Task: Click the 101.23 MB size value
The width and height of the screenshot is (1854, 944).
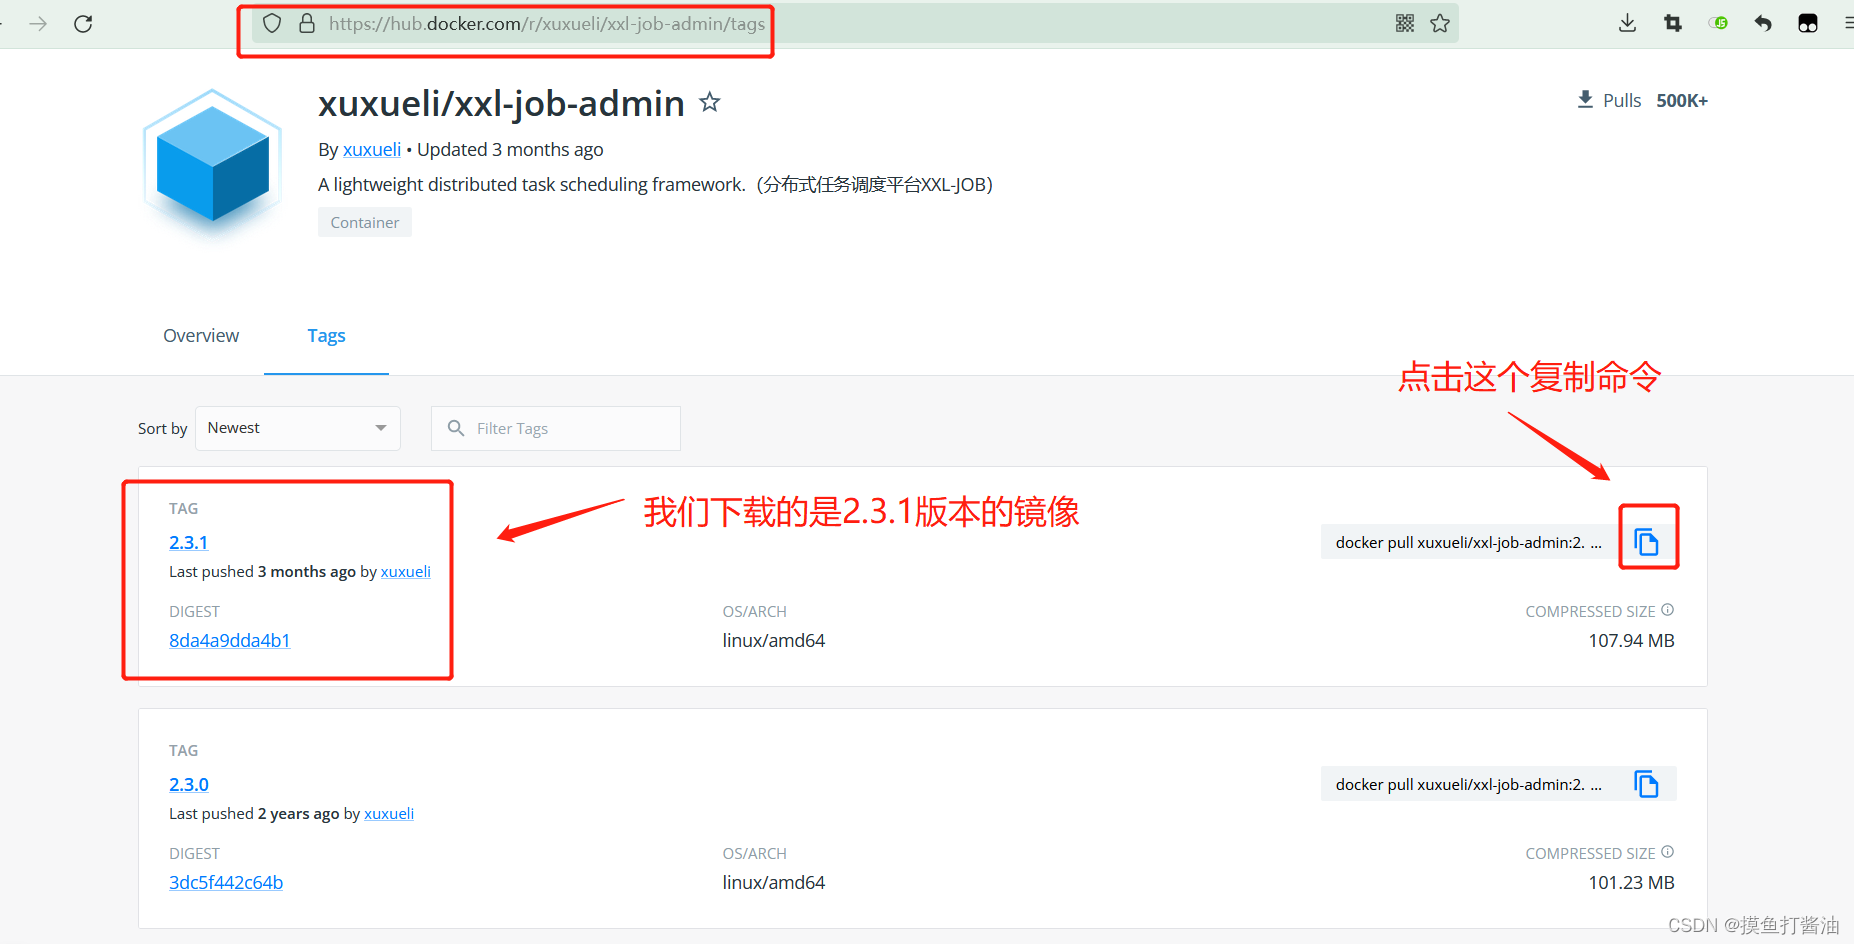Action: click(x=1631, y=882)
